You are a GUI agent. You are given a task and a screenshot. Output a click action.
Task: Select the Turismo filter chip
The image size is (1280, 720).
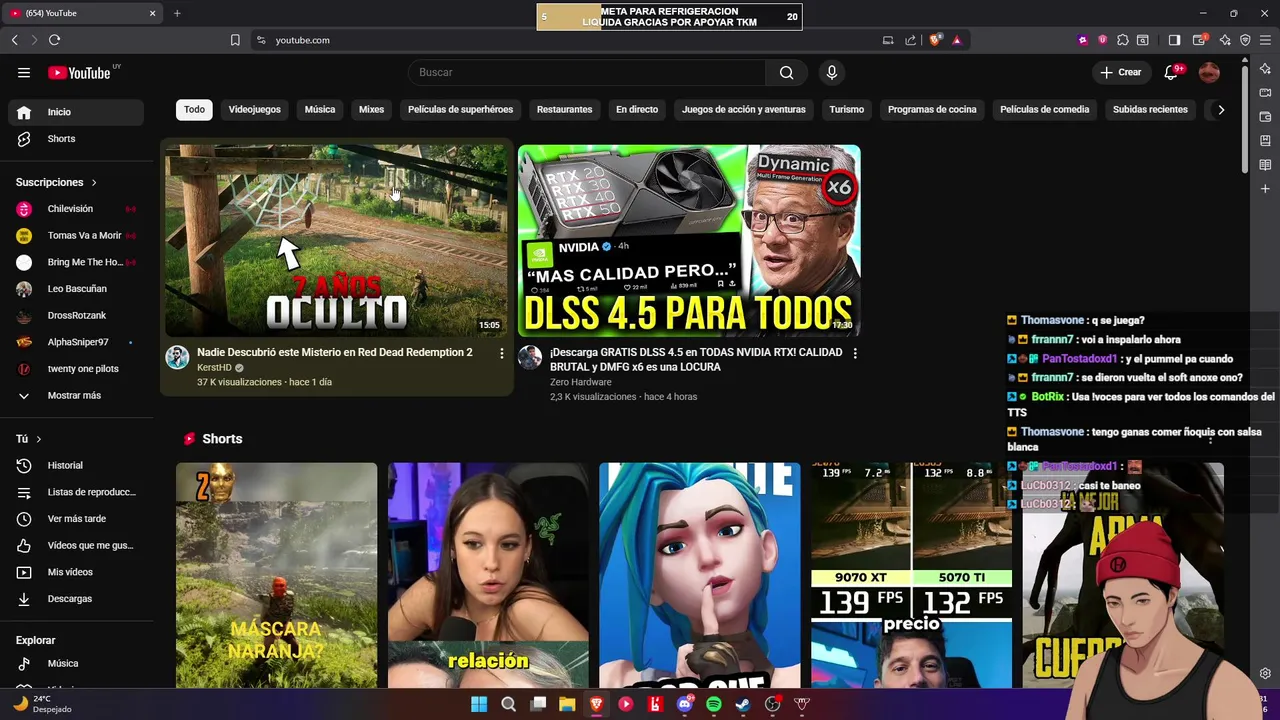click(x=846, y=110)
